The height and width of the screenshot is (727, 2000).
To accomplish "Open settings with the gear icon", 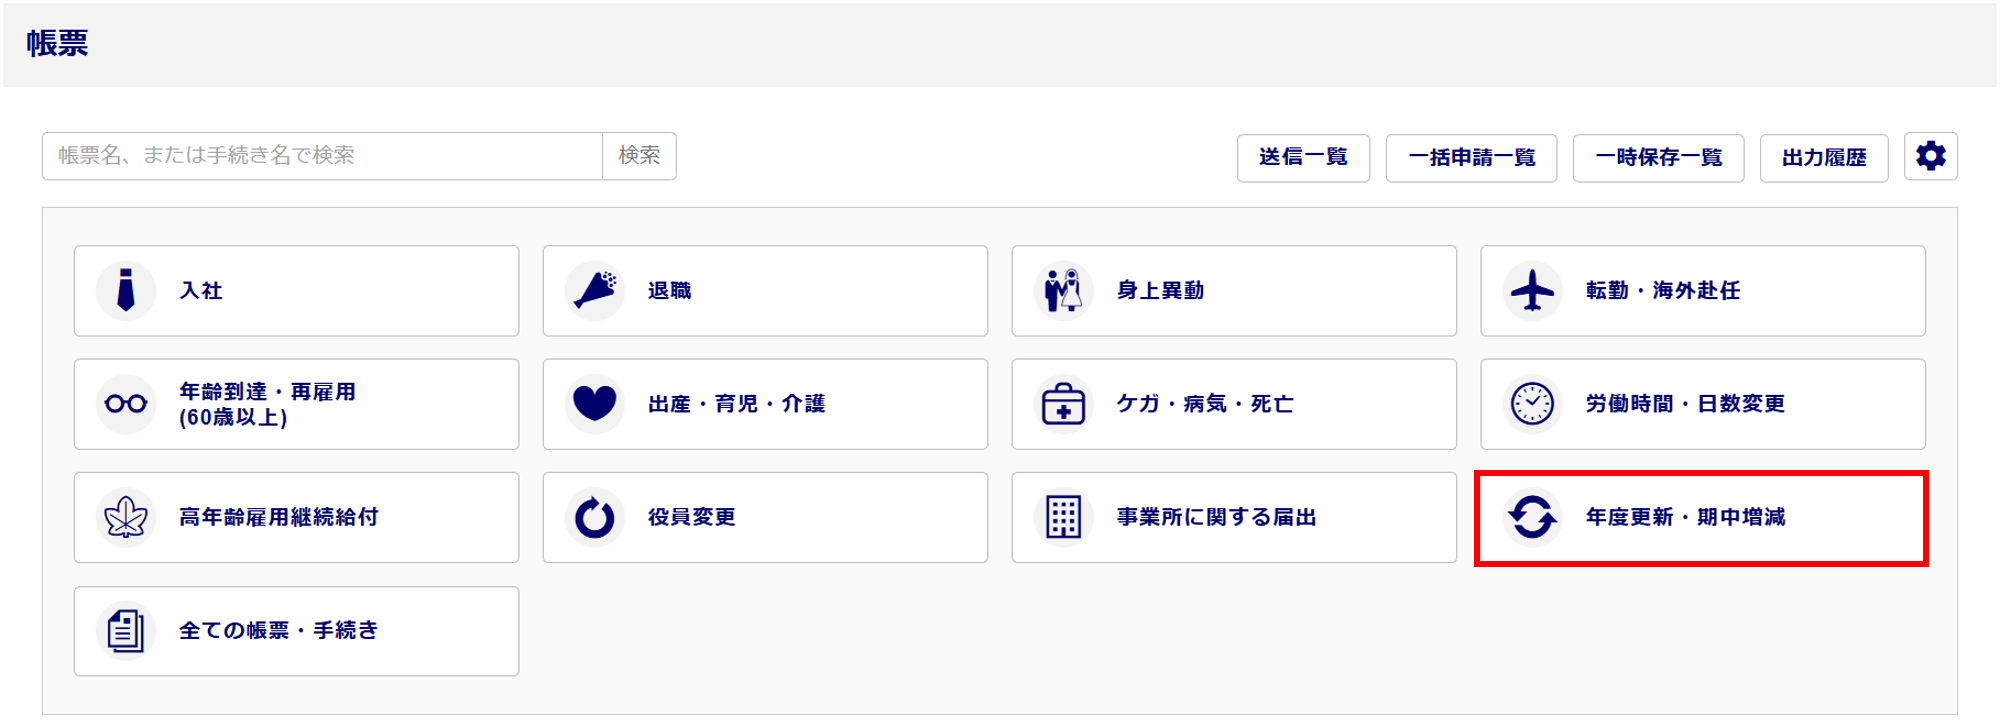I will (x=1930, y=157).
